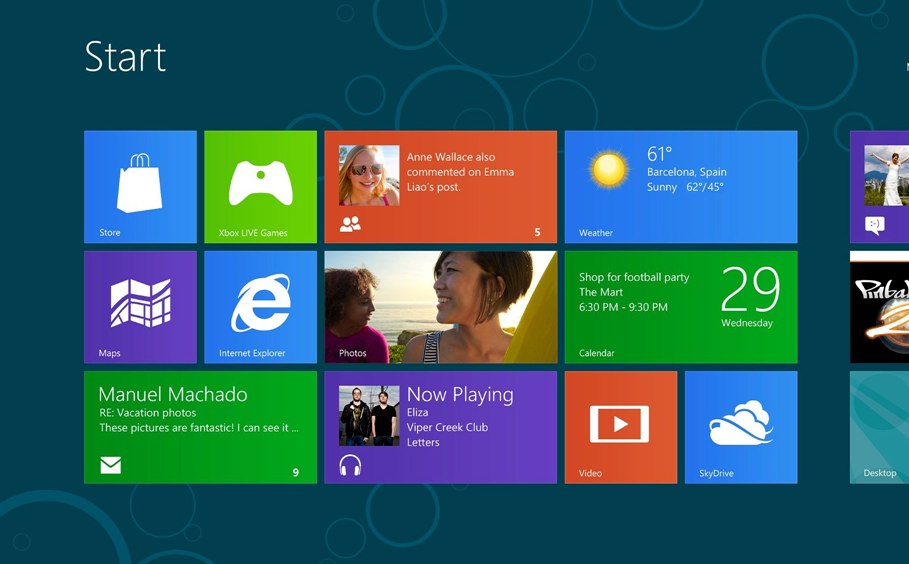Launch Xbox LIVE Games controller tile
The height and width of the screenshot is (564, 909).
[x=260, y=187]
